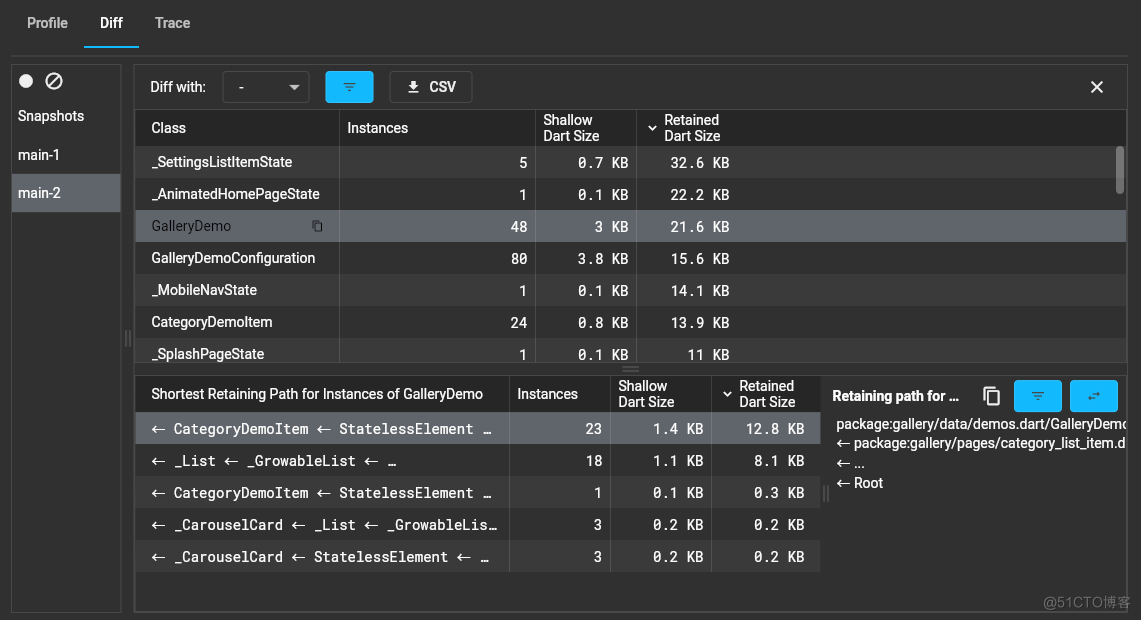The height and width of the screenshot is (620, 1141).
Task: Open the 'Diff with' dropdown
Action: pos(266,87)
